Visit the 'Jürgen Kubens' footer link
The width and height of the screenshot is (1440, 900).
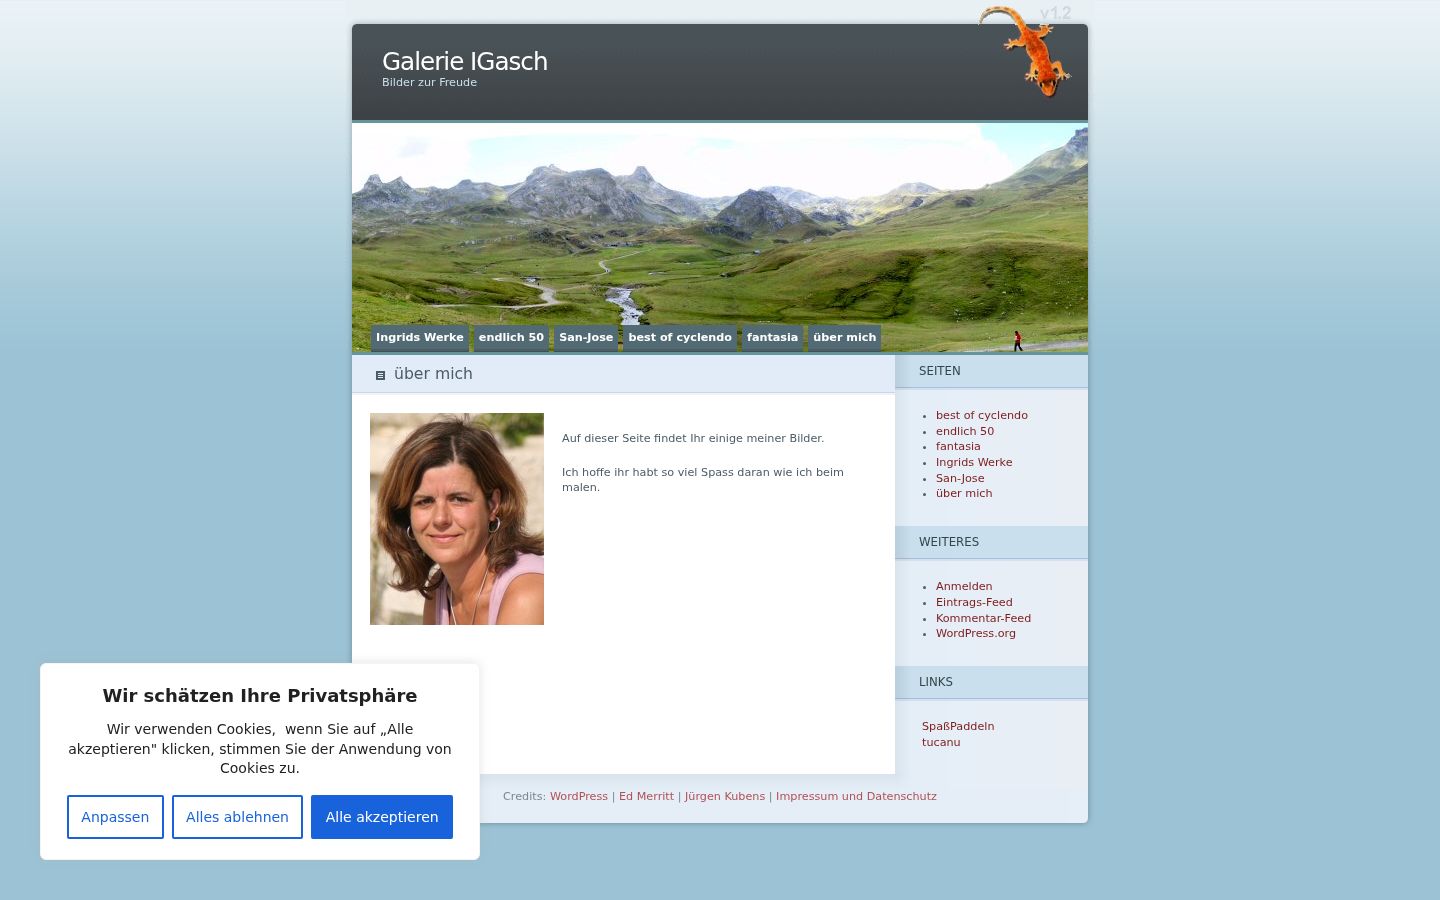pos(725,797)
